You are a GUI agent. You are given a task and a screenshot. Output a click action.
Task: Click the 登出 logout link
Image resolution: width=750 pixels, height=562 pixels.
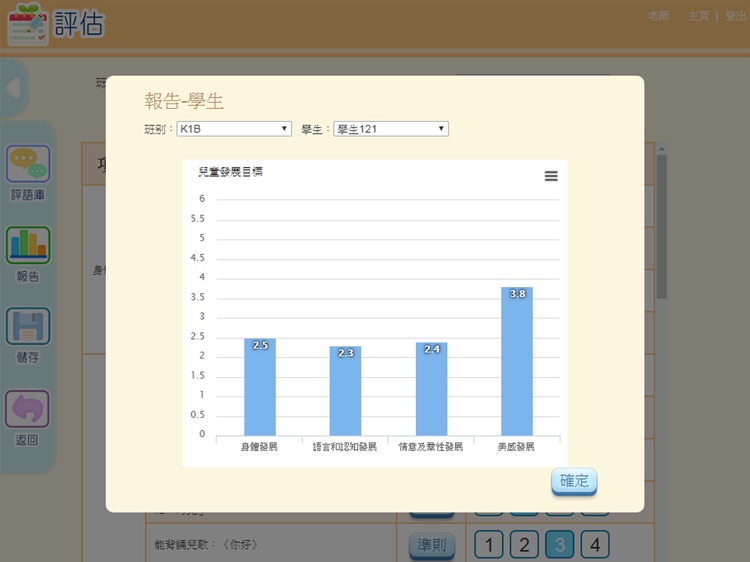(735, 16)
